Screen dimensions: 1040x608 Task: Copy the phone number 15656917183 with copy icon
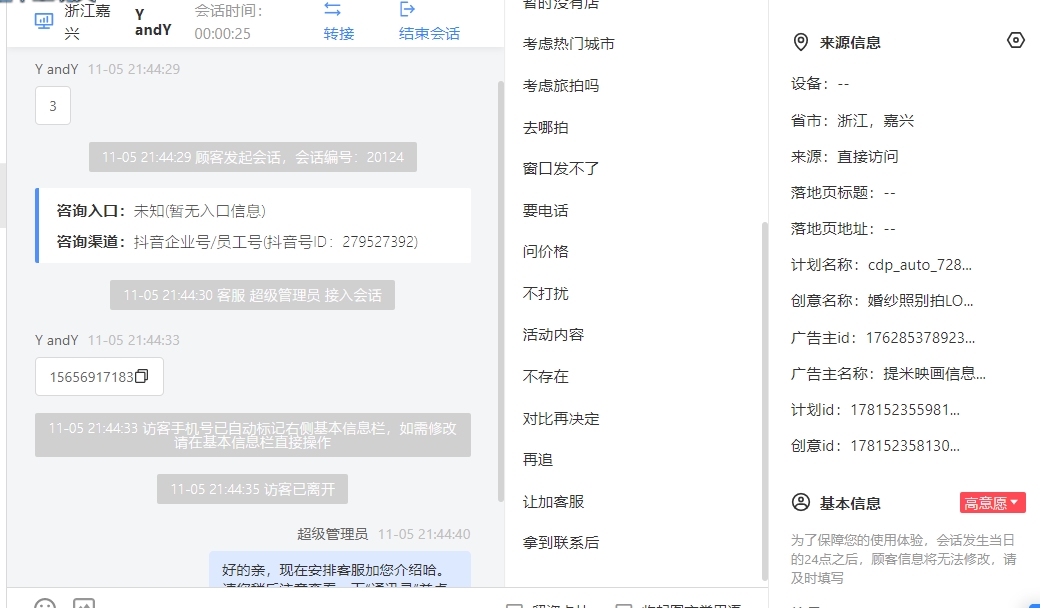(x=141, y=377)
